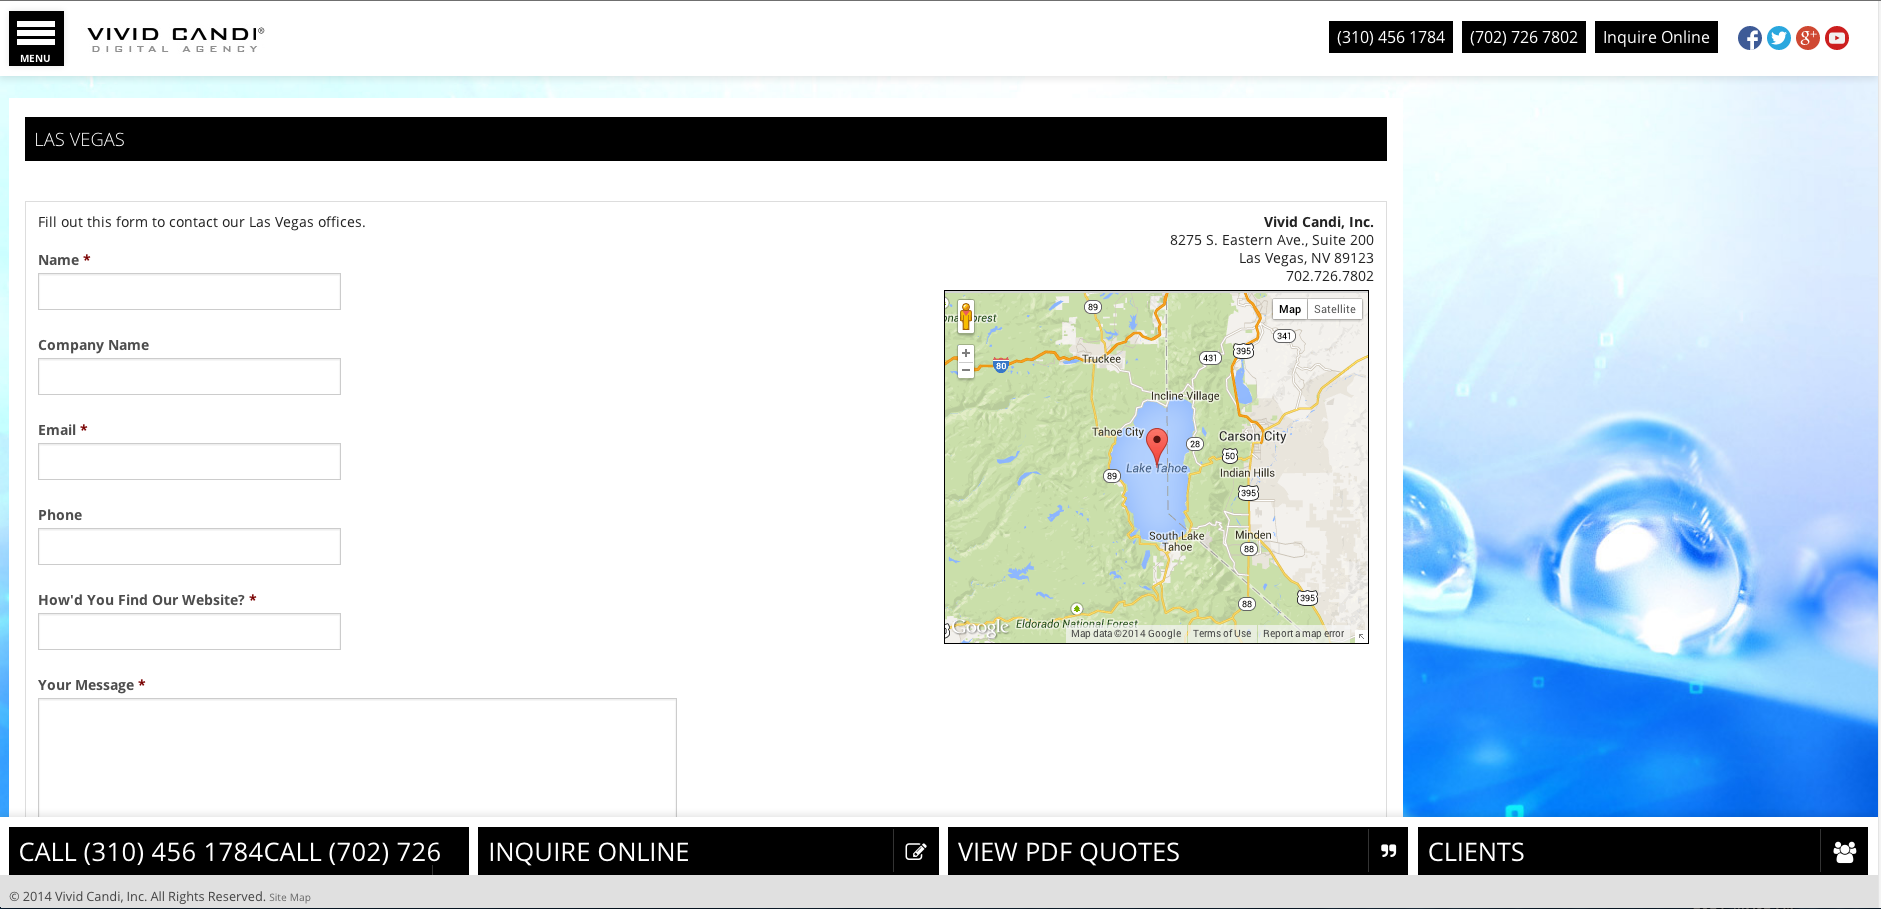Focus the Name input field
The image size is (1881, 909).
(x=189, y=292)
